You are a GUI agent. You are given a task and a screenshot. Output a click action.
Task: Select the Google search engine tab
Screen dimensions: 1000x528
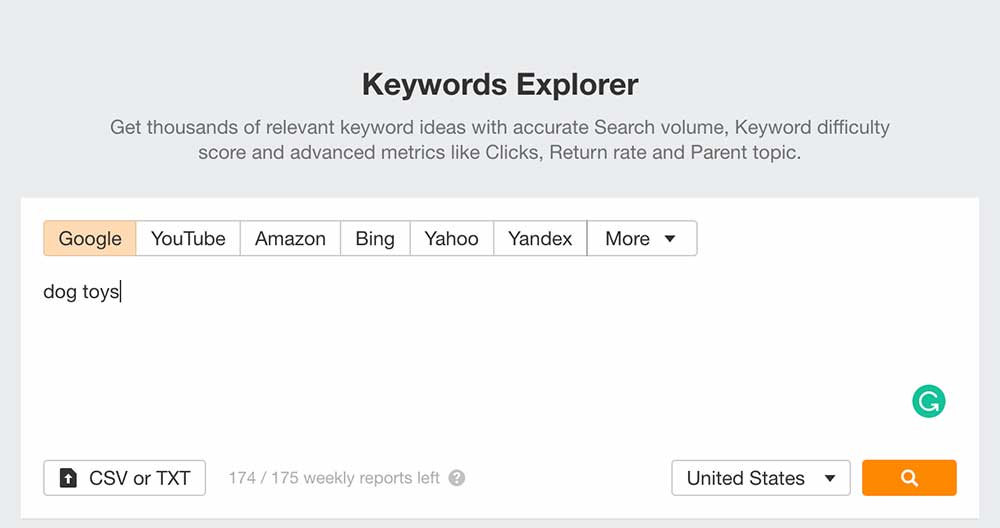coord(90,239)
